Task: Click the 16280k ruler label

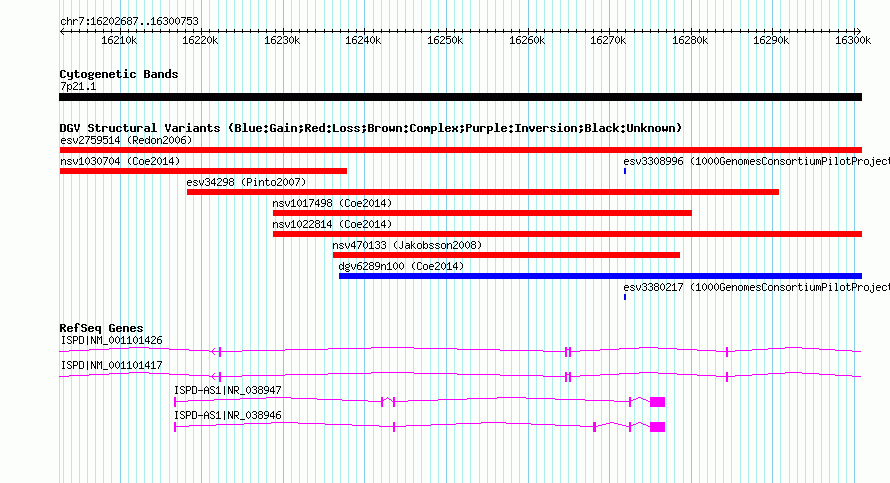Action: [x=690, y=41]
